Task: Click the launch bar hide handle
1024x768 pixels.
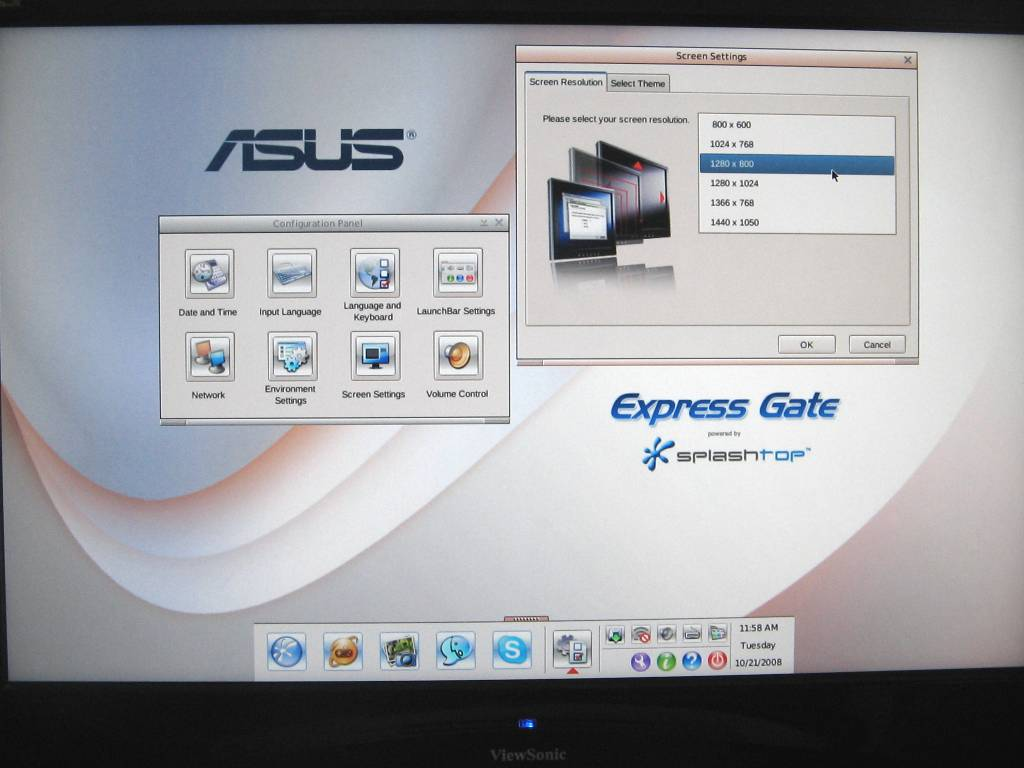Action: [526, 618]
